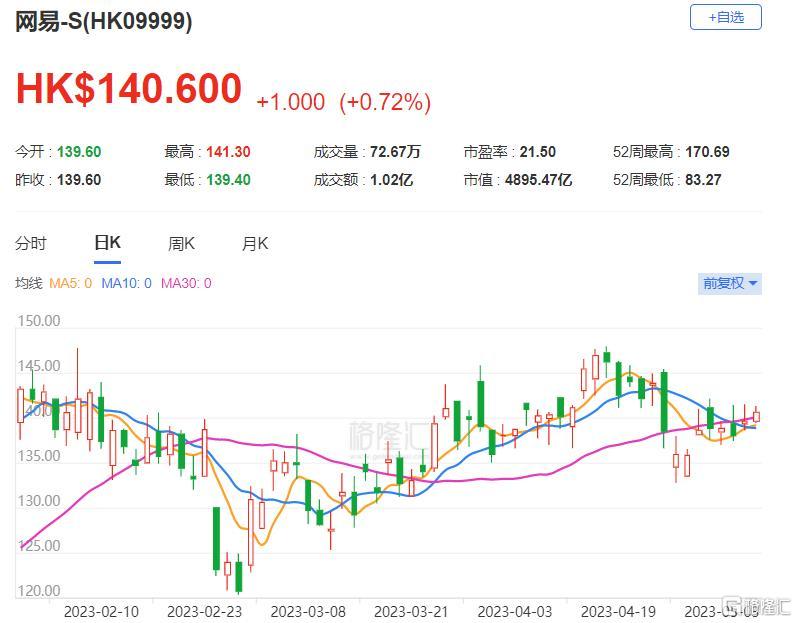Open the 月K monthly chart tab
The height and width of the screenshot is (623, 797).
(255, 243)
